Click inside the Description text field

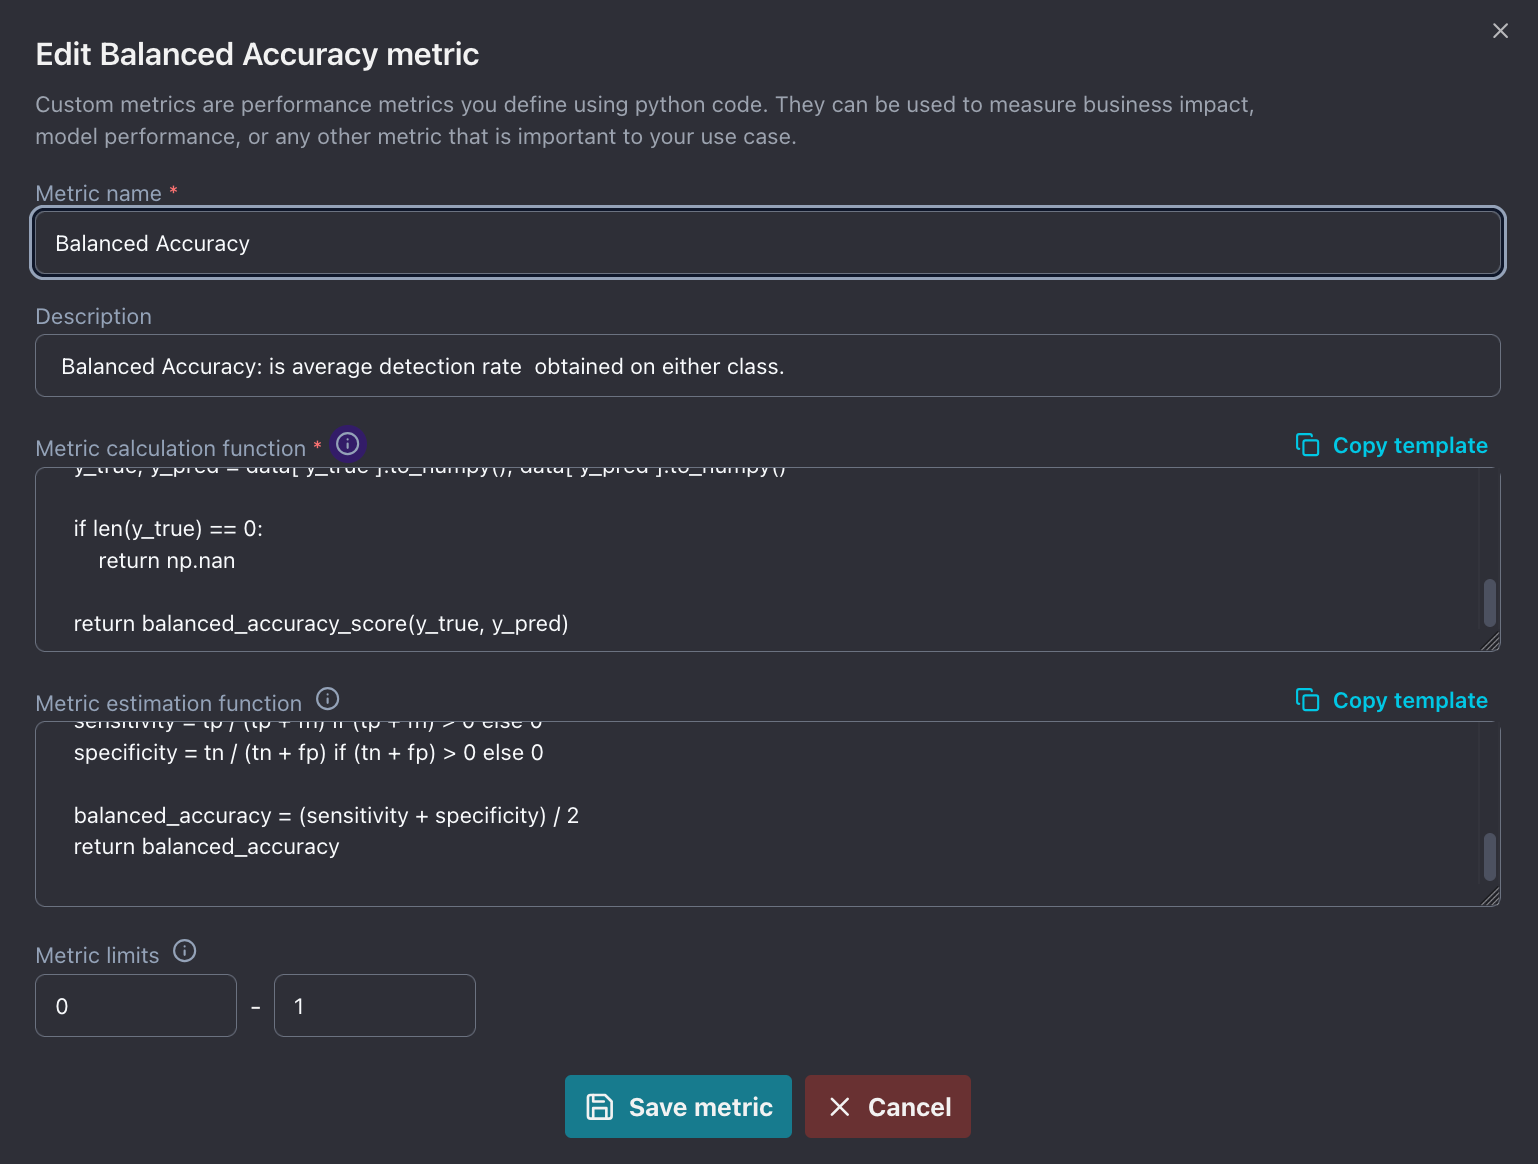pos(767,366)
